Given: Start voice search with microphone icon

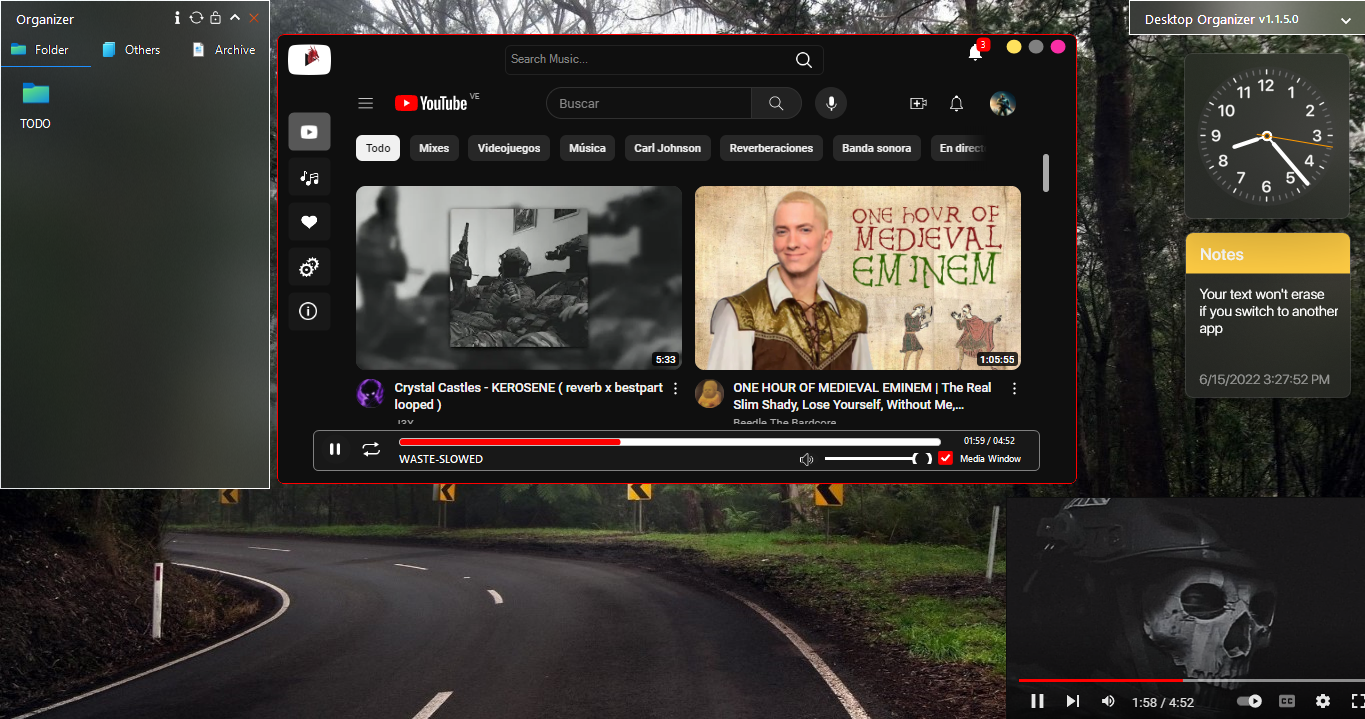Looking at the screenshot, I should [831, 103].
